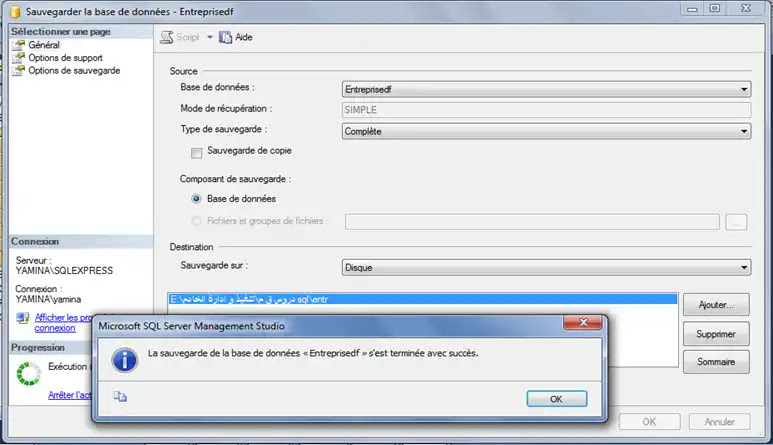Click the Progression section header
This screenshot has width=773, height=445.
point(51,347)
